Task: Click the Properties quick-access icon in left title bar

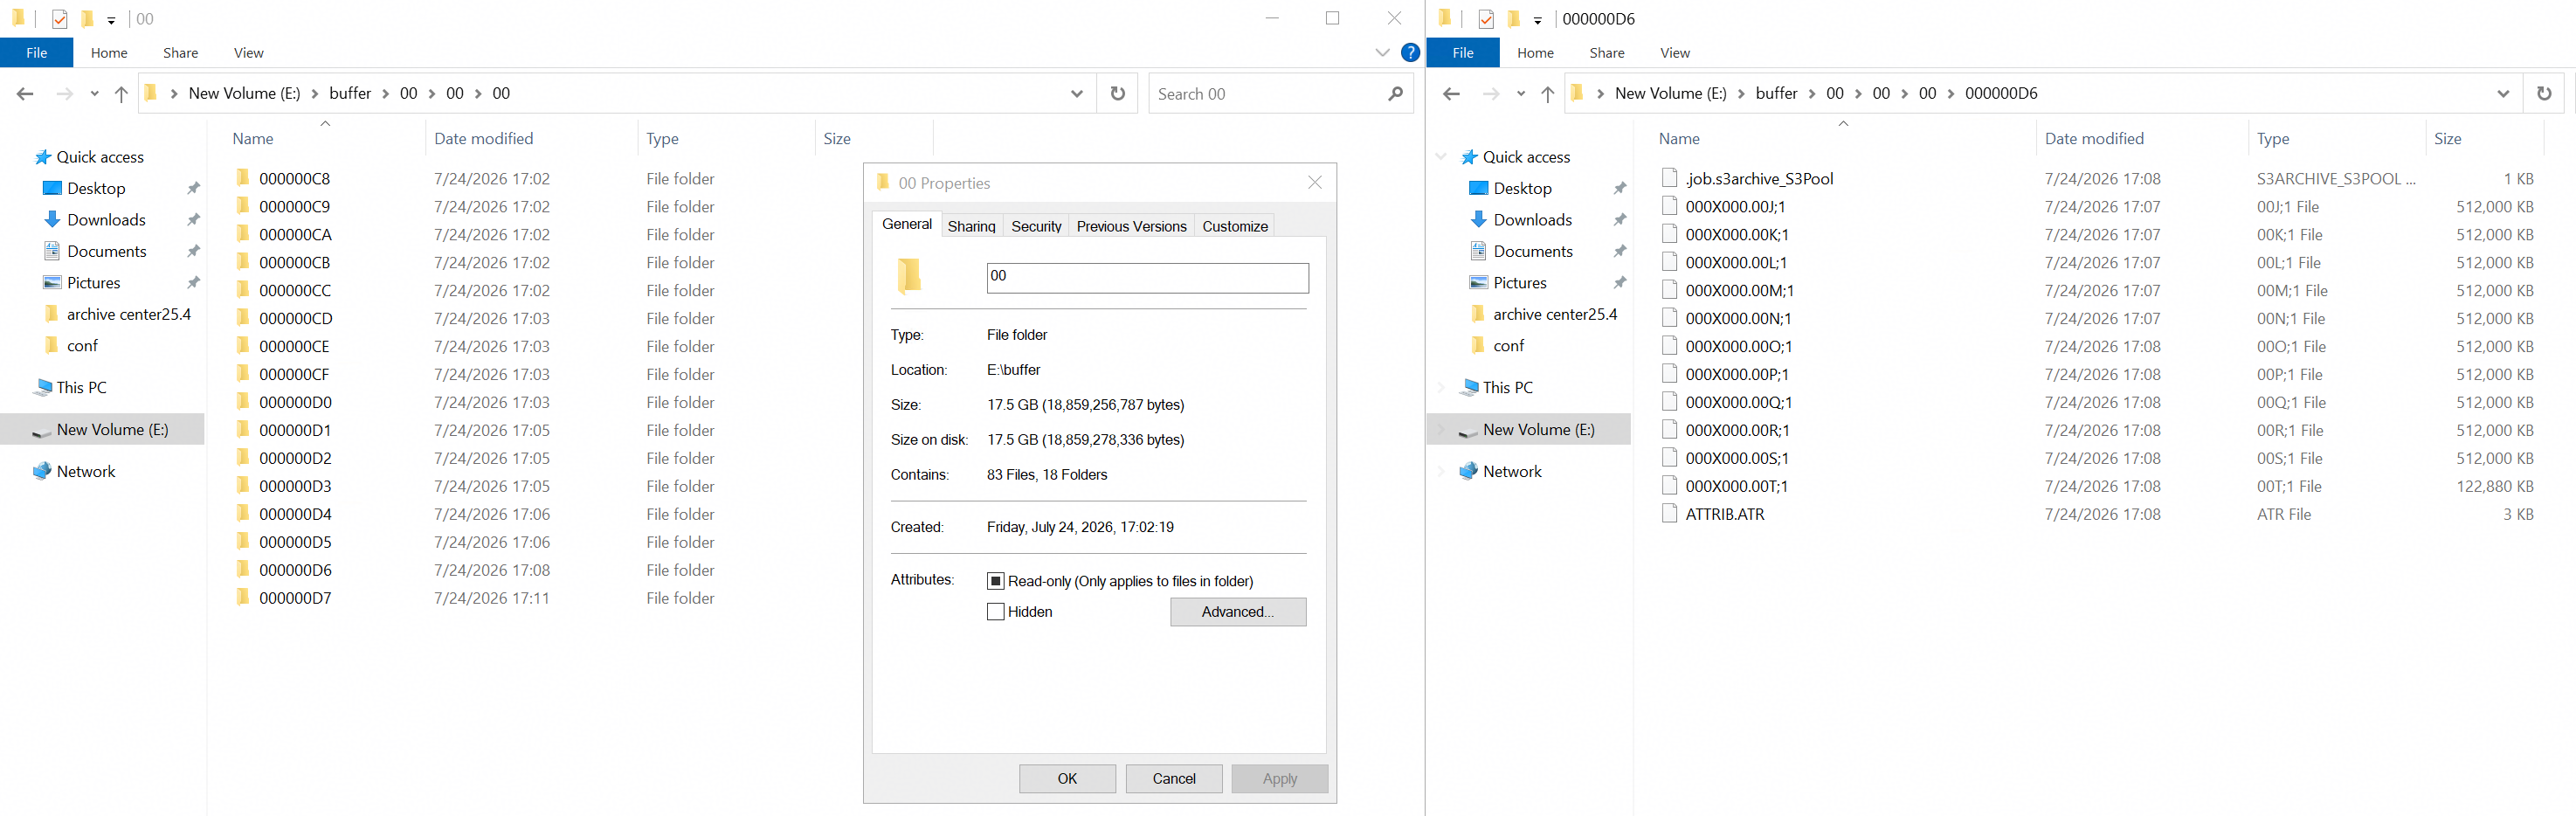Action: pos(60,19)
